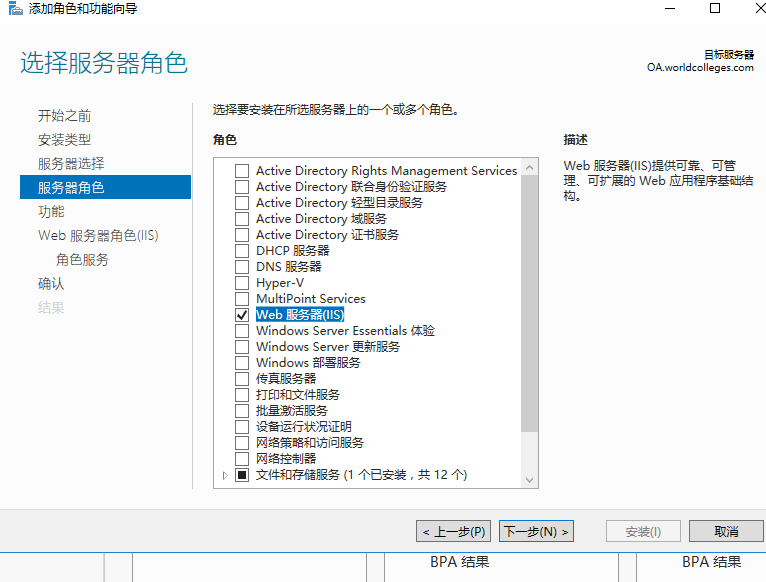Tick the Hyper-V role checkbox
The image size is (766, 582).
(x=242, y=282)
